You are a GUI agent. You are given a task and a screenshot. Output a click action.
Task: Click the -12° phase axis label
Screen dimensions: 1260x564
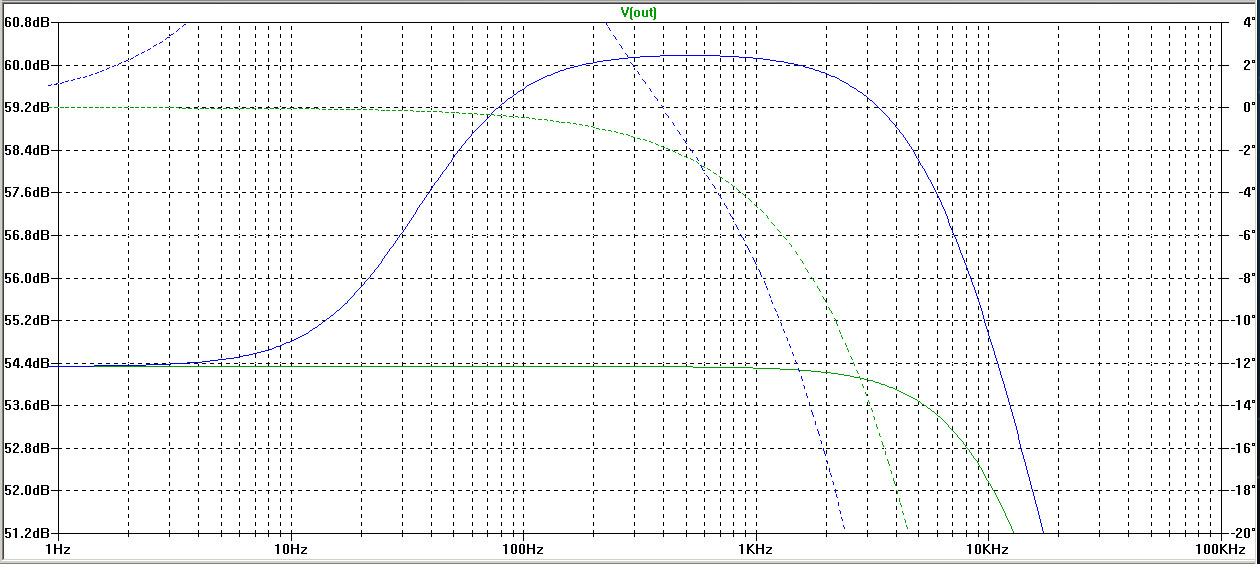[x=1241, y=363]
